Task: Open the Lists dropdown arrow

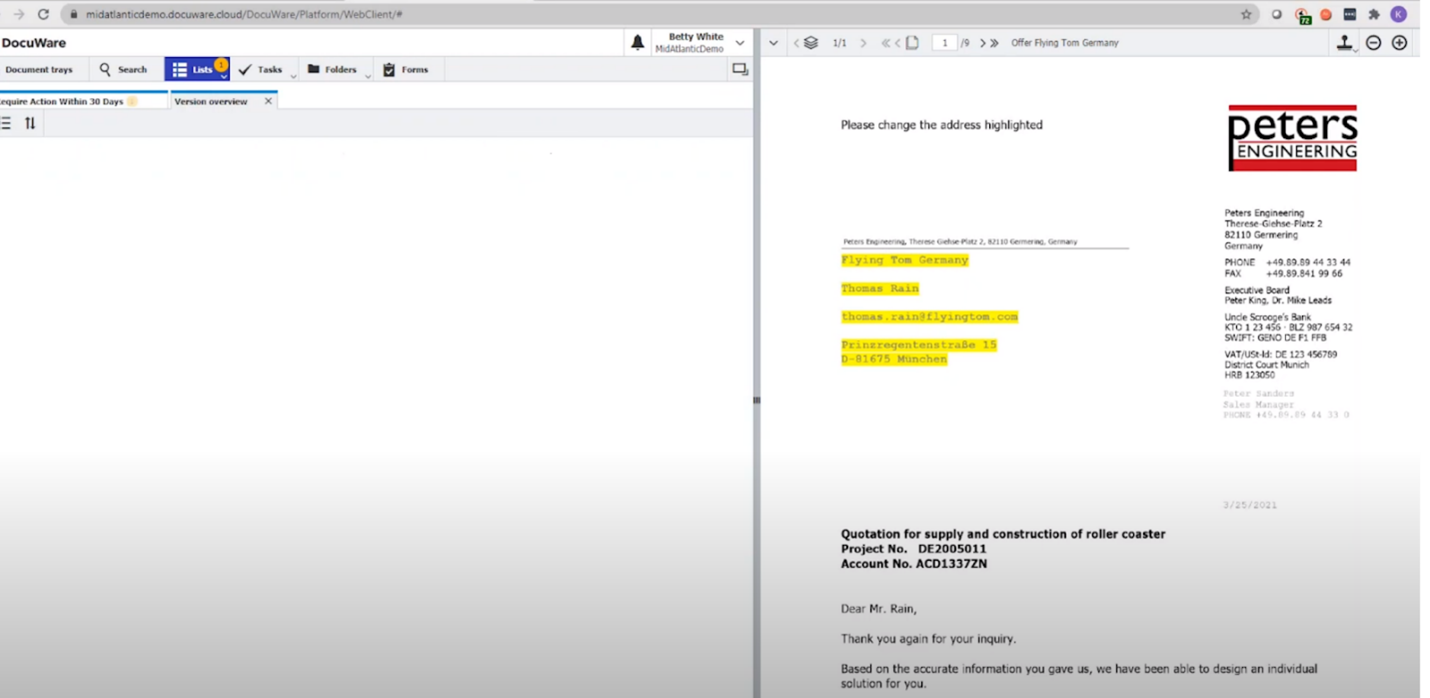Action: point(222,76)
